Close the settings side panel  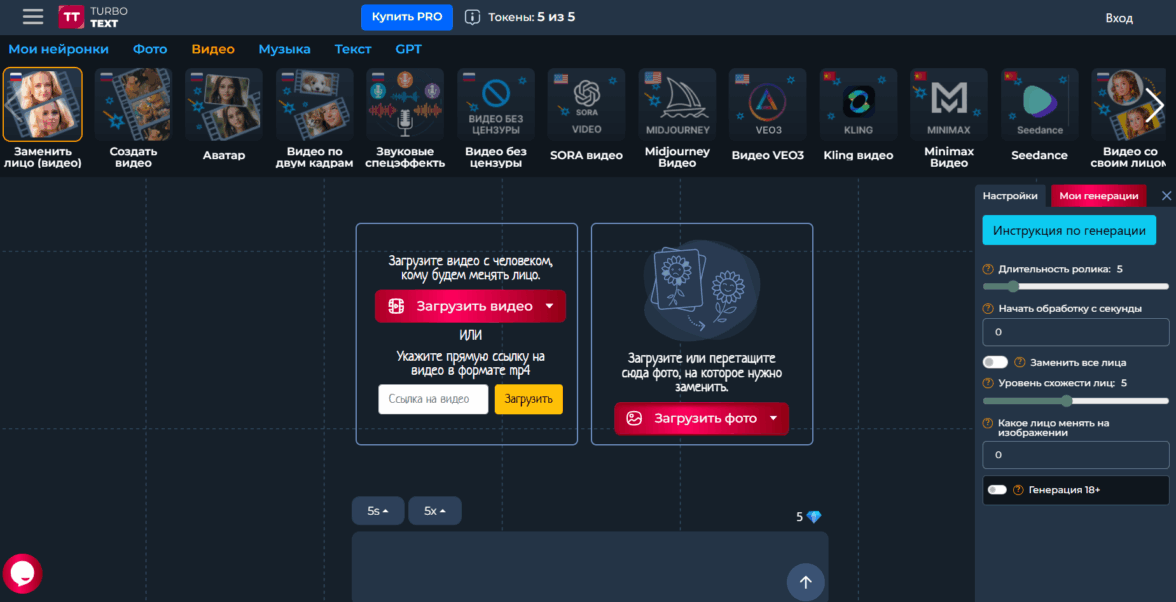1166,196
